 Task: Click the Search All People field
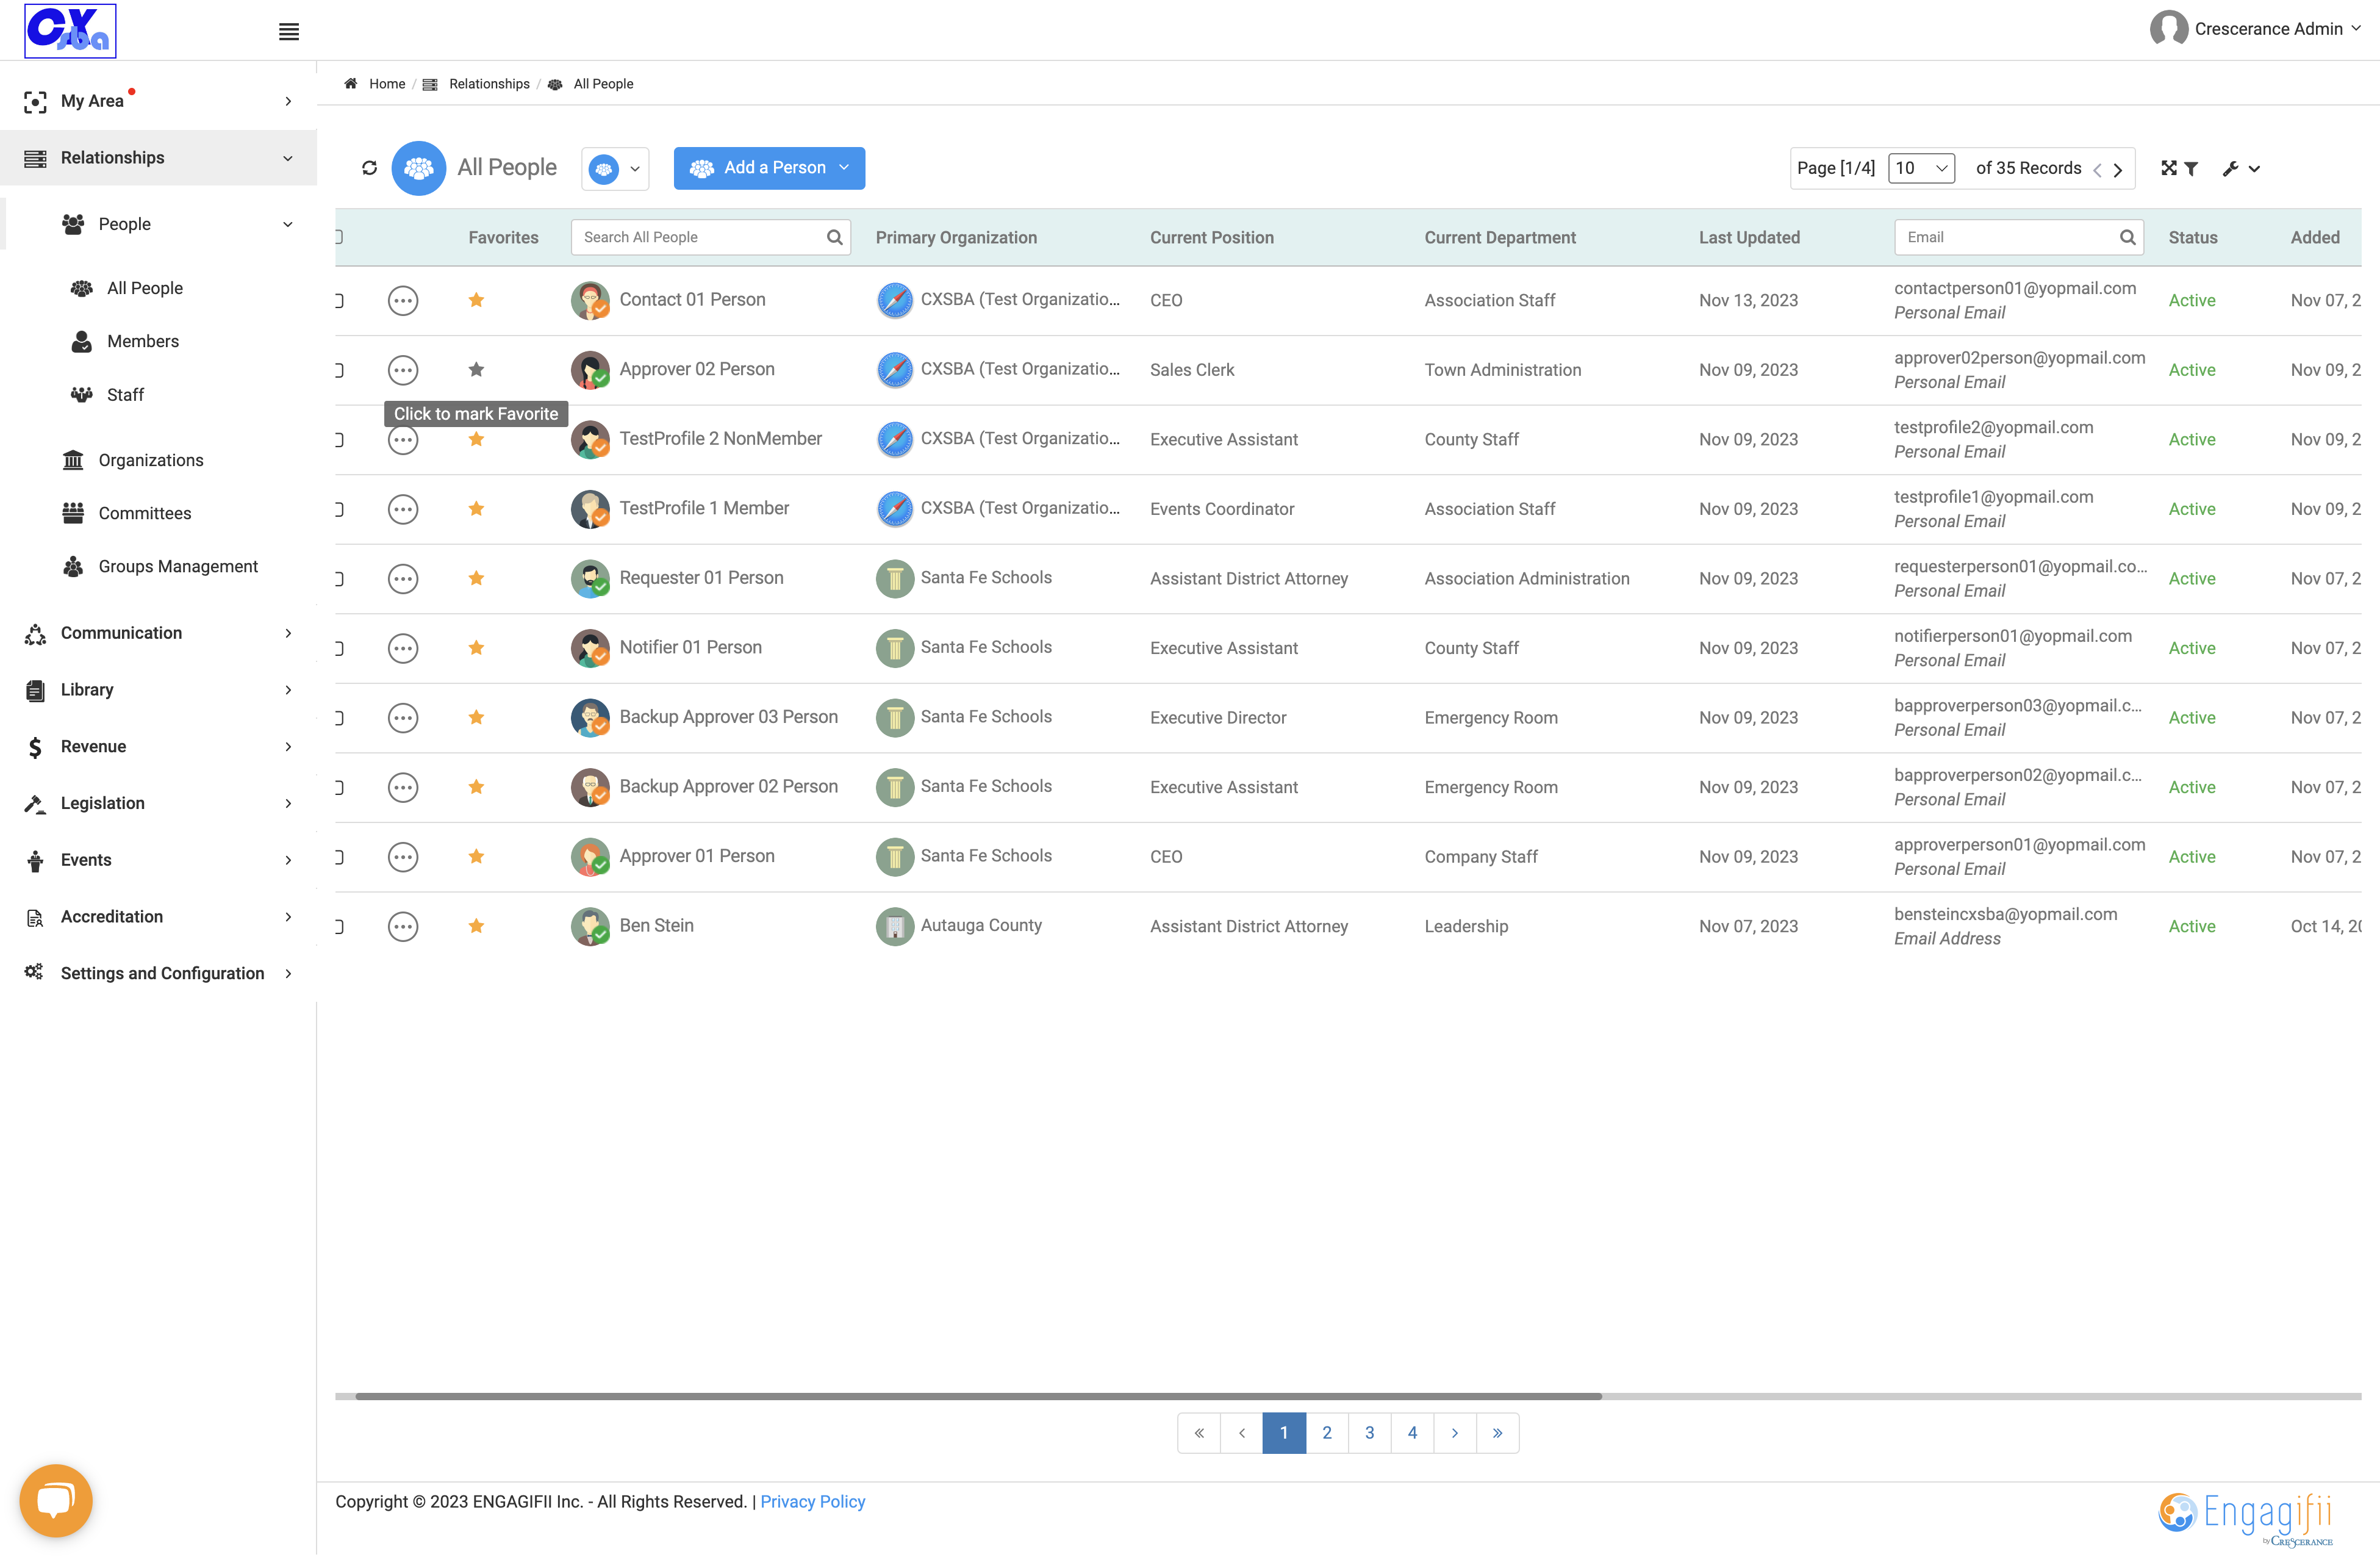pos(710,237)
